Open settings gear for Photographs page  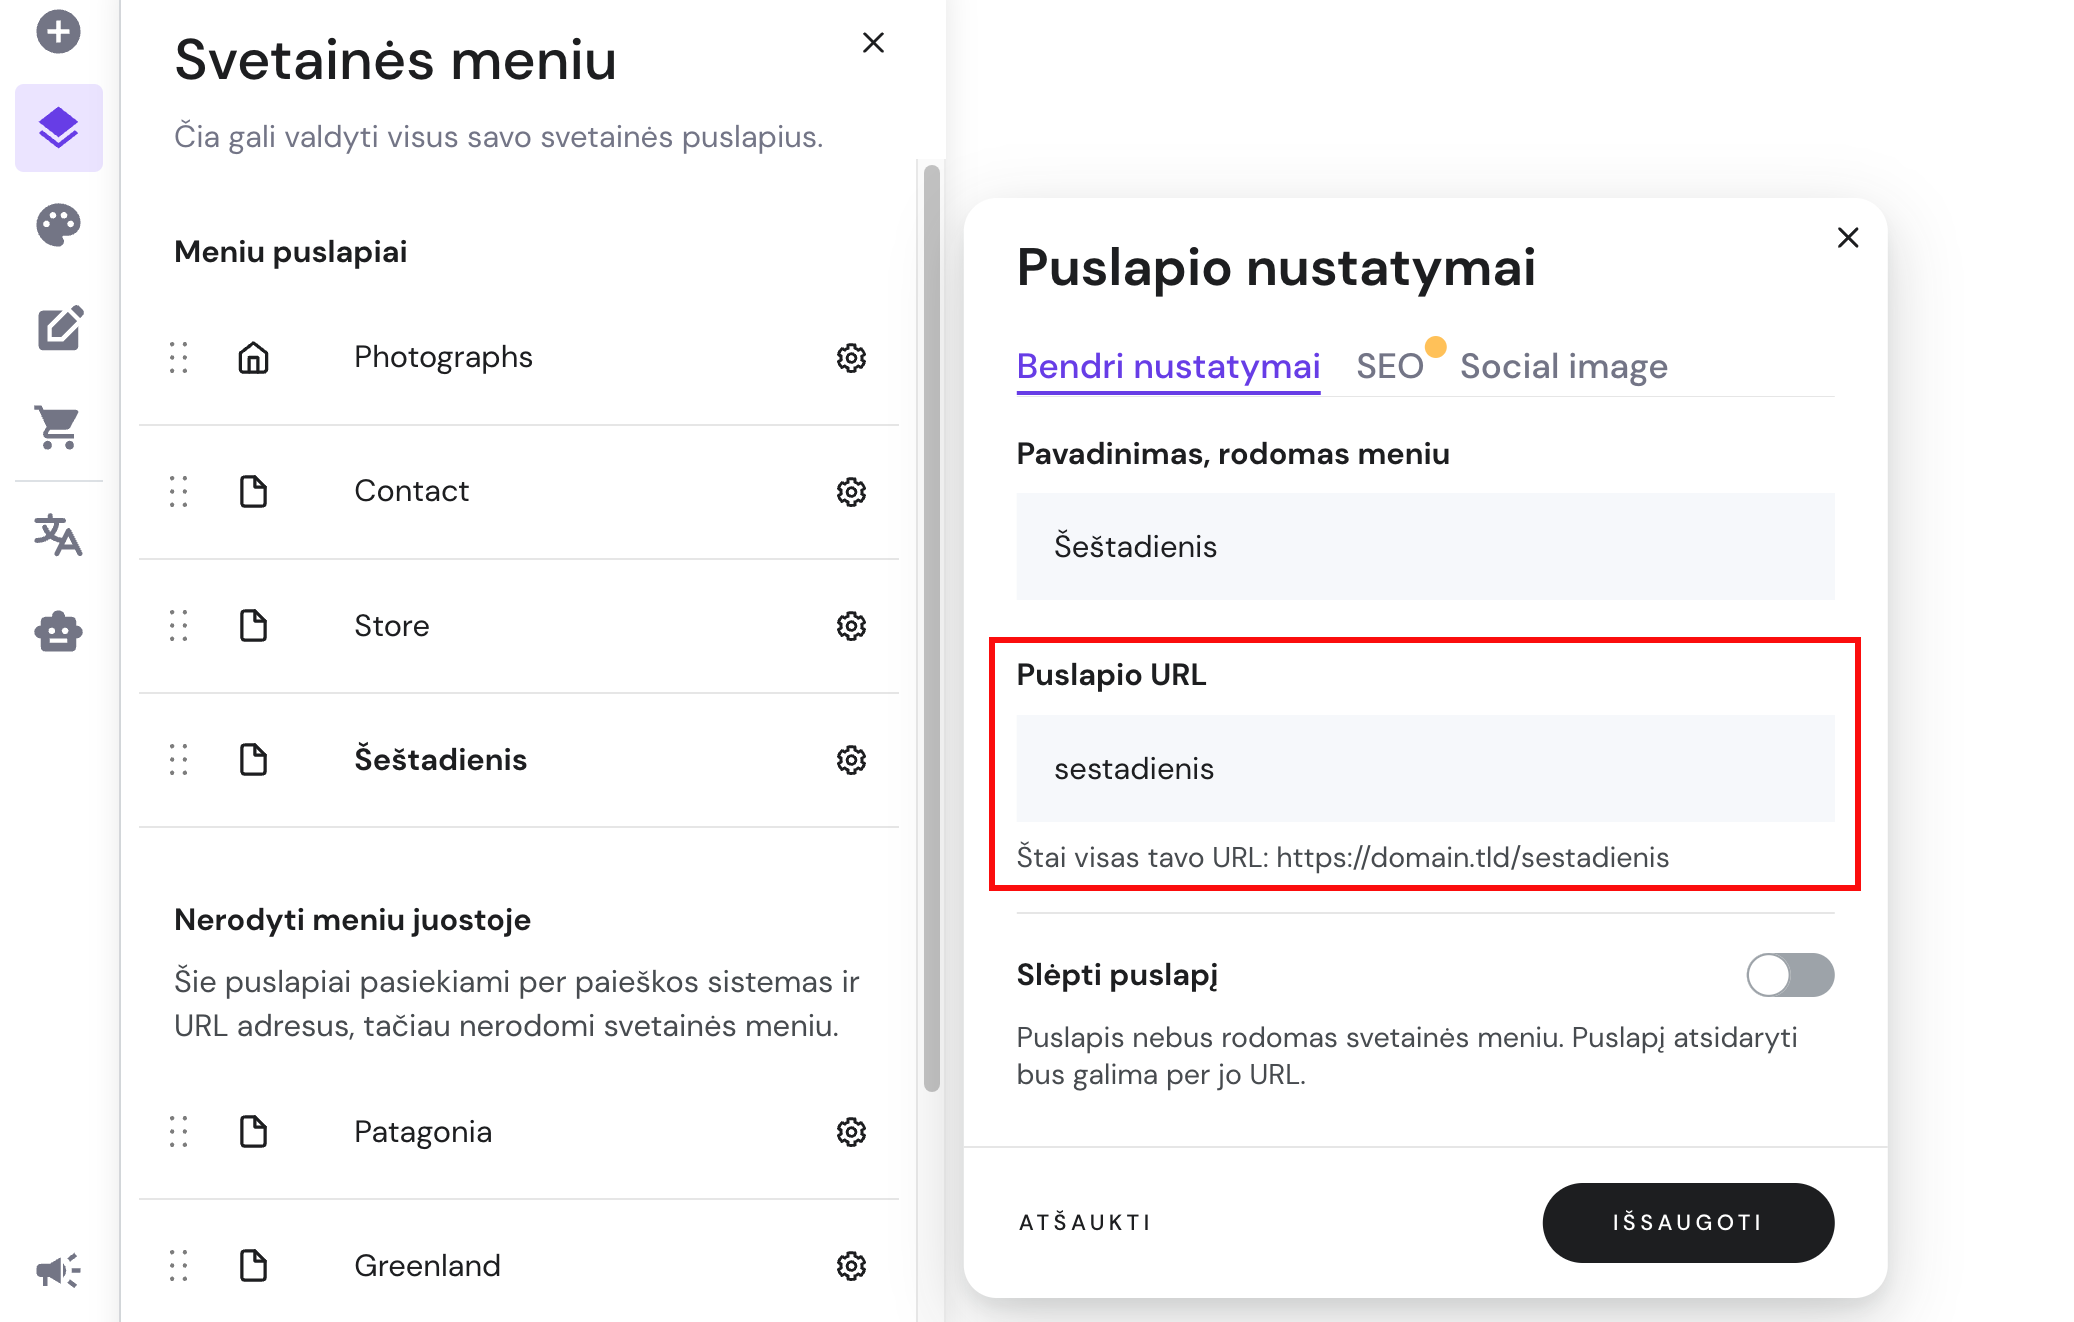851,358
